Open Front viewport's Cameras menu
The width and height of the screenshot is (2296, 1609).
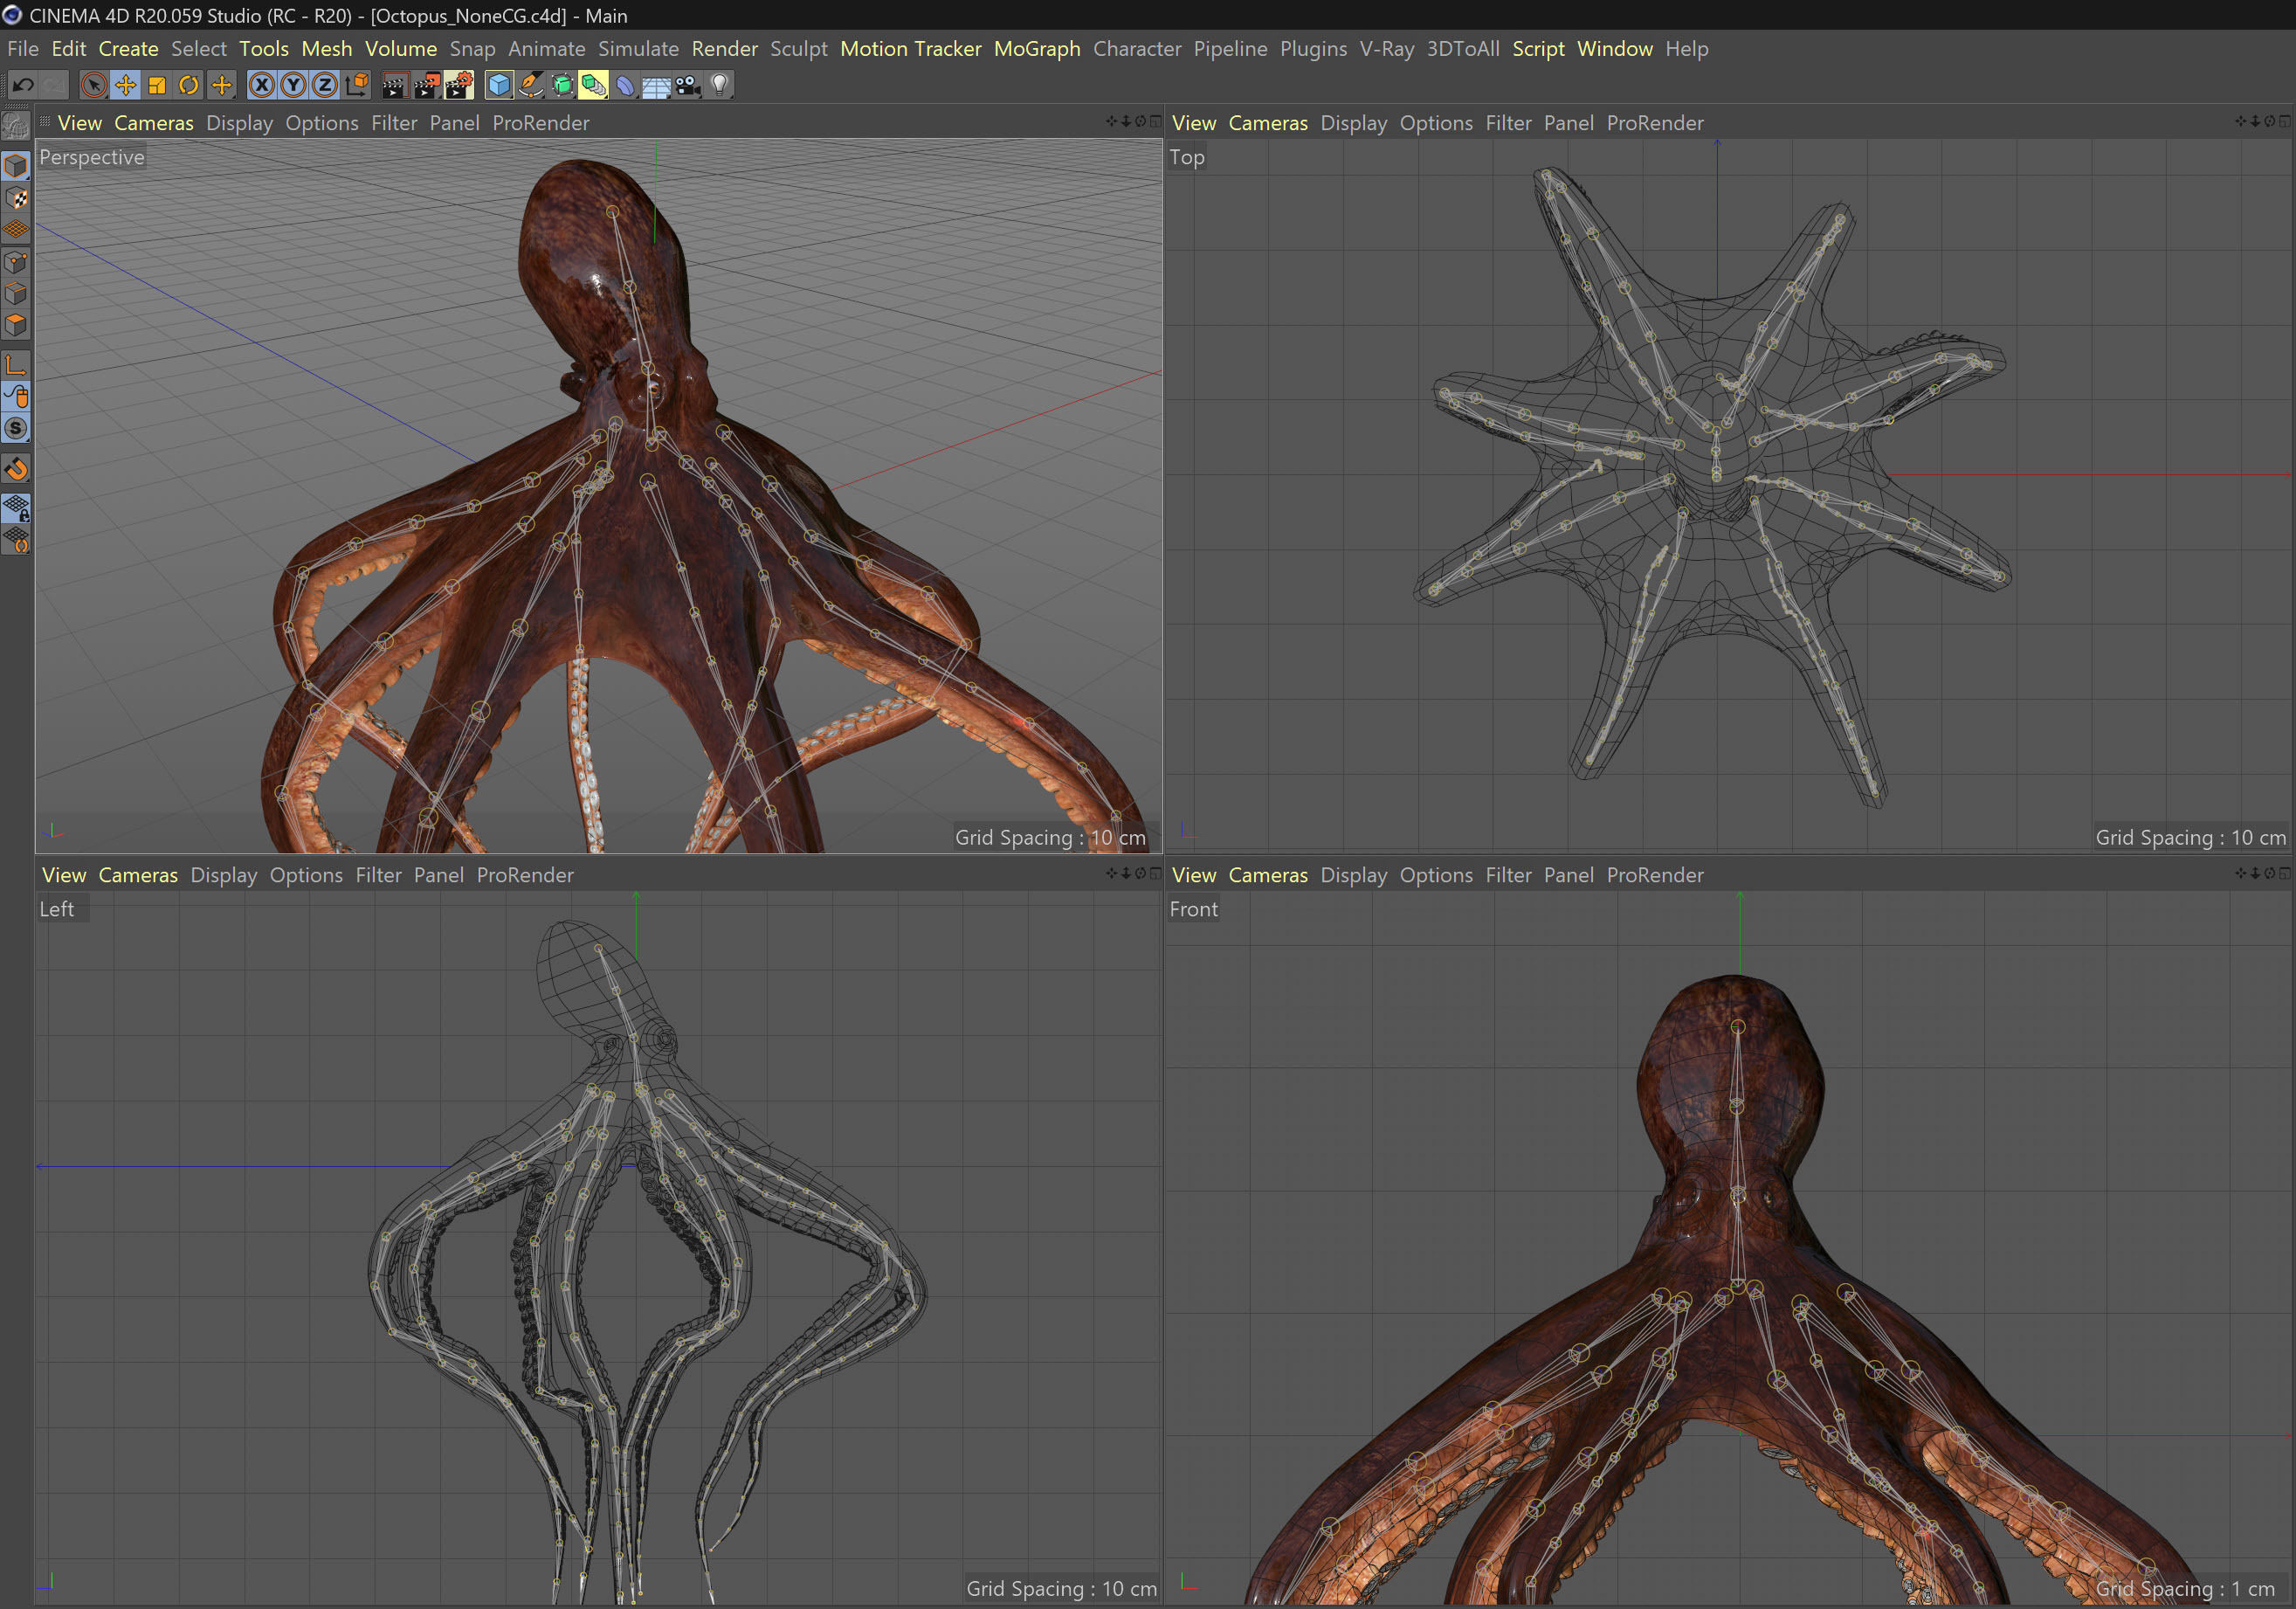coord(1268,875)
